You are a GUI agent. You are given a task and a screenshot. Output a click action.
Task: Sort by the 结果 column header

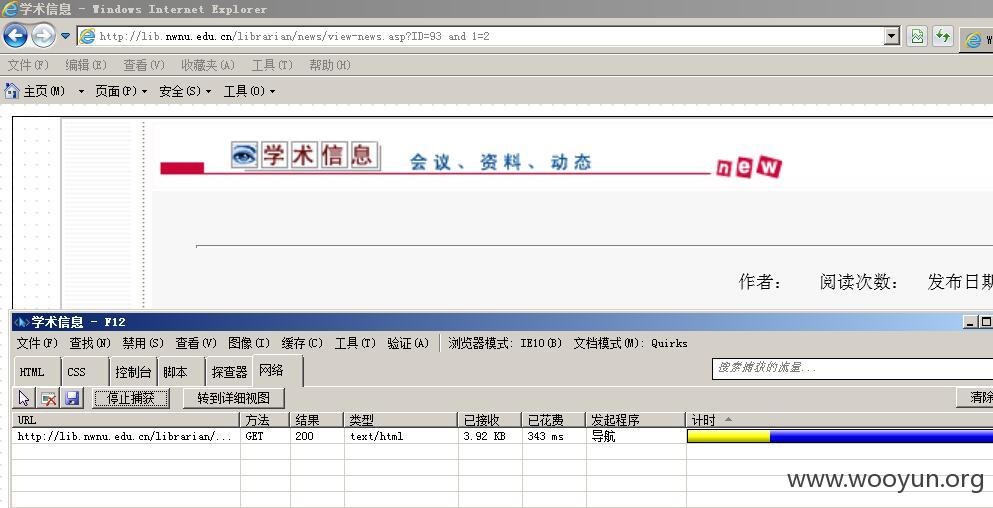point(317,420)
